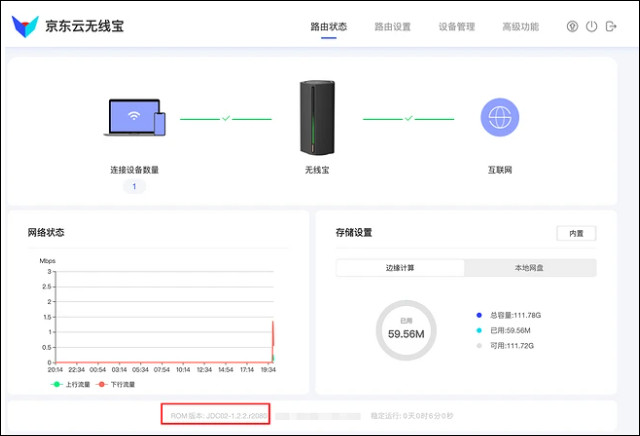
Task: Go to the 高级功能 tab
Action: click(520, 27)
